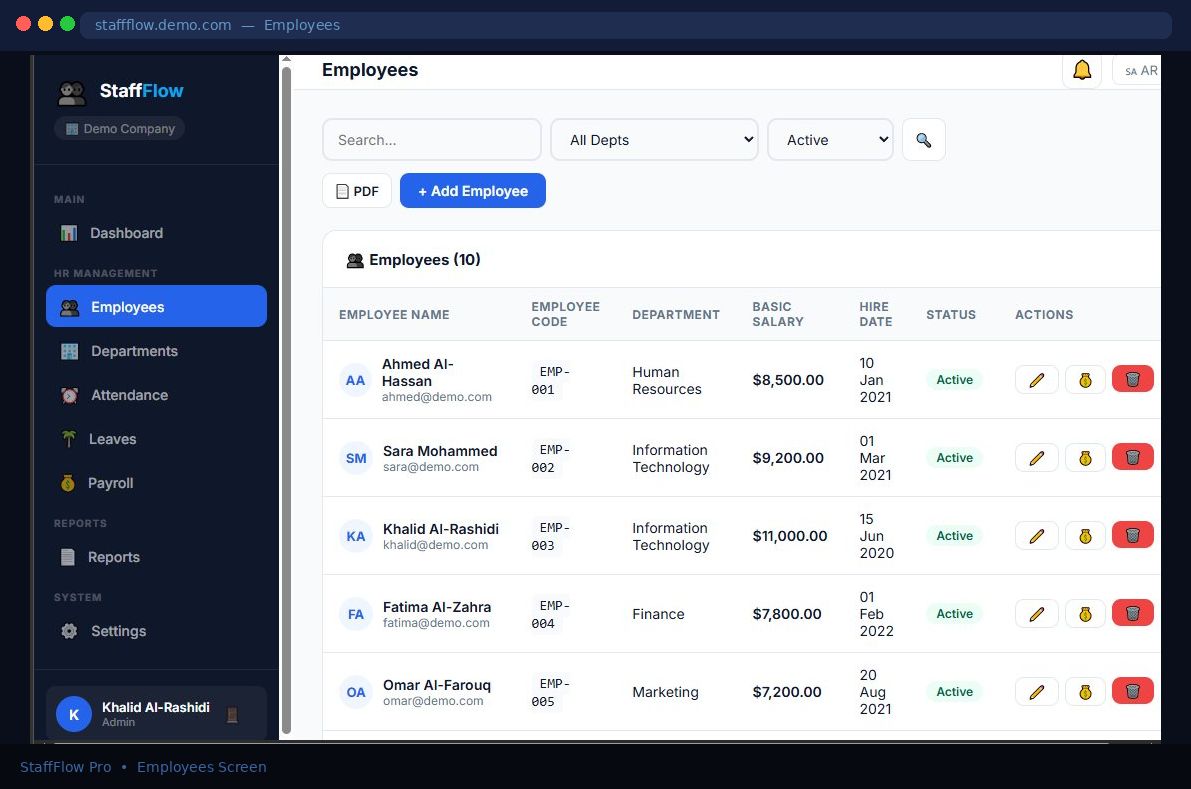Open salary money bag for Sara Mohammed

coord(1084,458)
